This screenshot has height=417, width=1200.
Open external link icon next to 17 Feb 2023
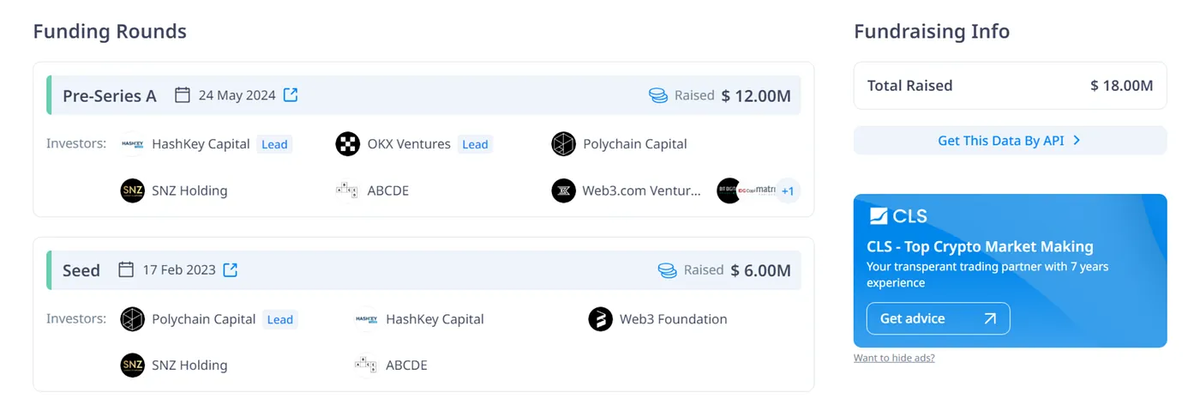pyautogui.click(x=231, y=270)
